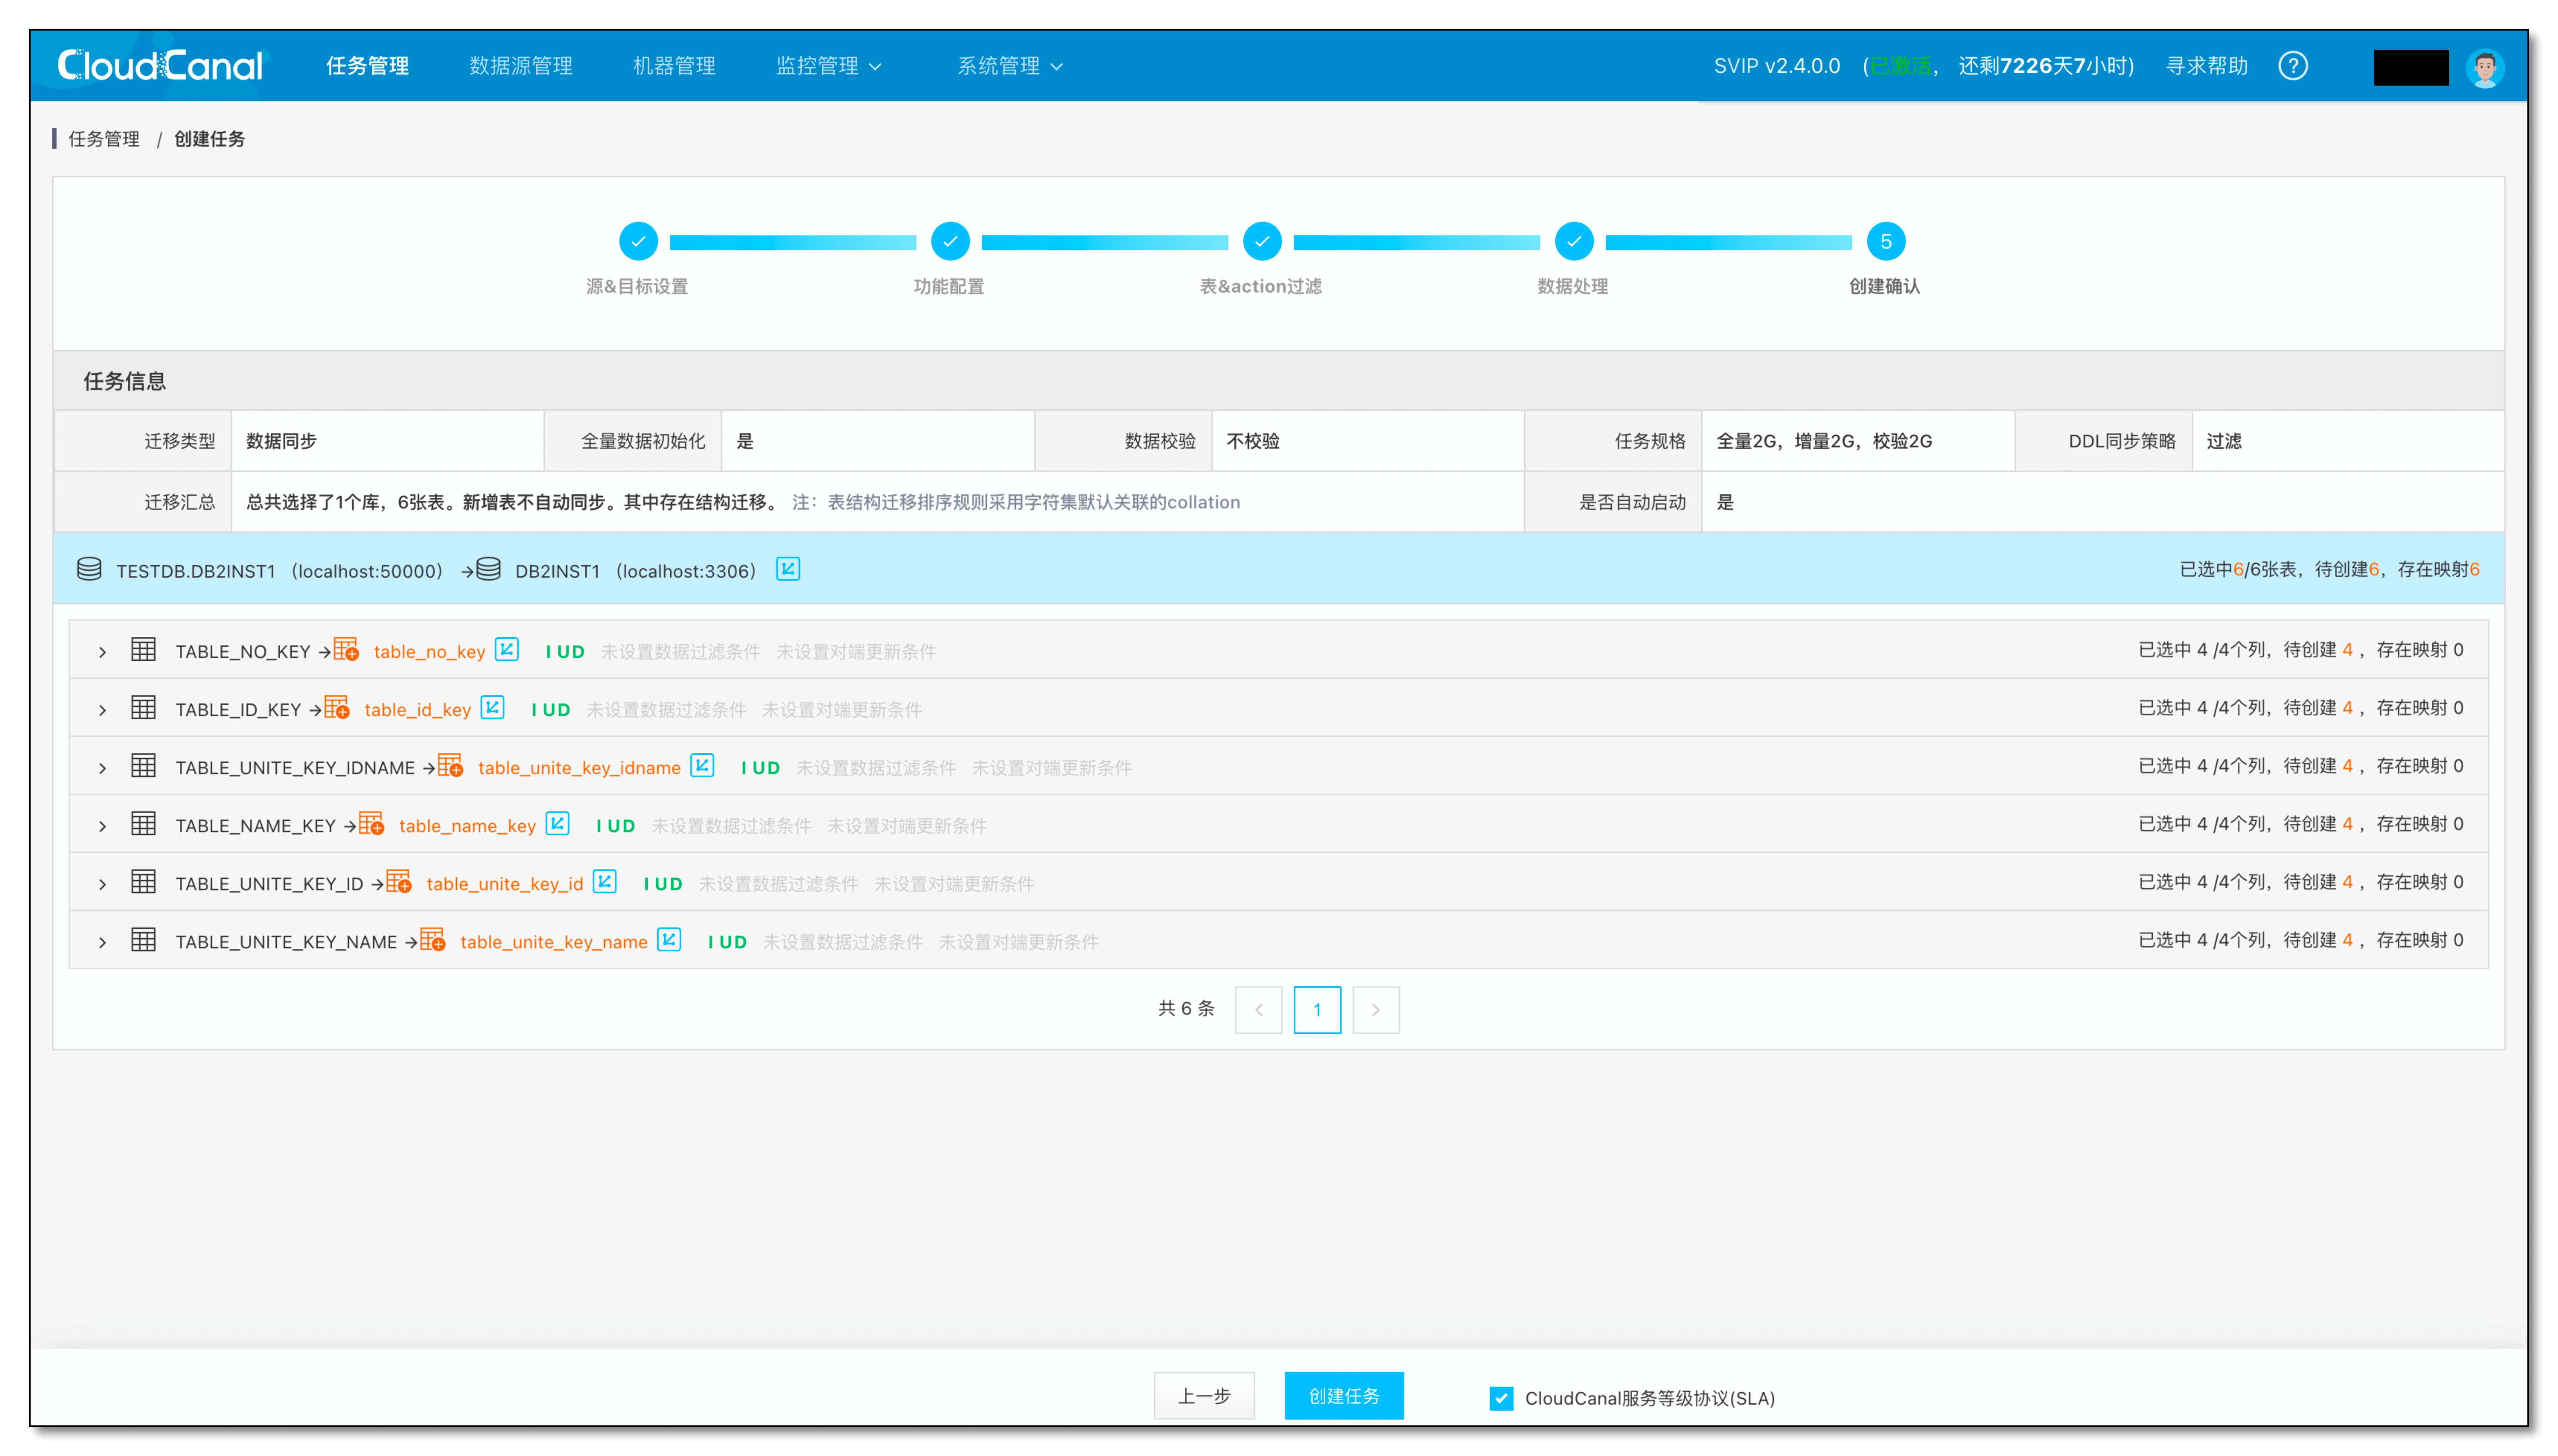The width and height of the screenshot is (2558, 1456).
Task: Open the 监控管理 dropdown menu
Action: (x=828, y=66)
